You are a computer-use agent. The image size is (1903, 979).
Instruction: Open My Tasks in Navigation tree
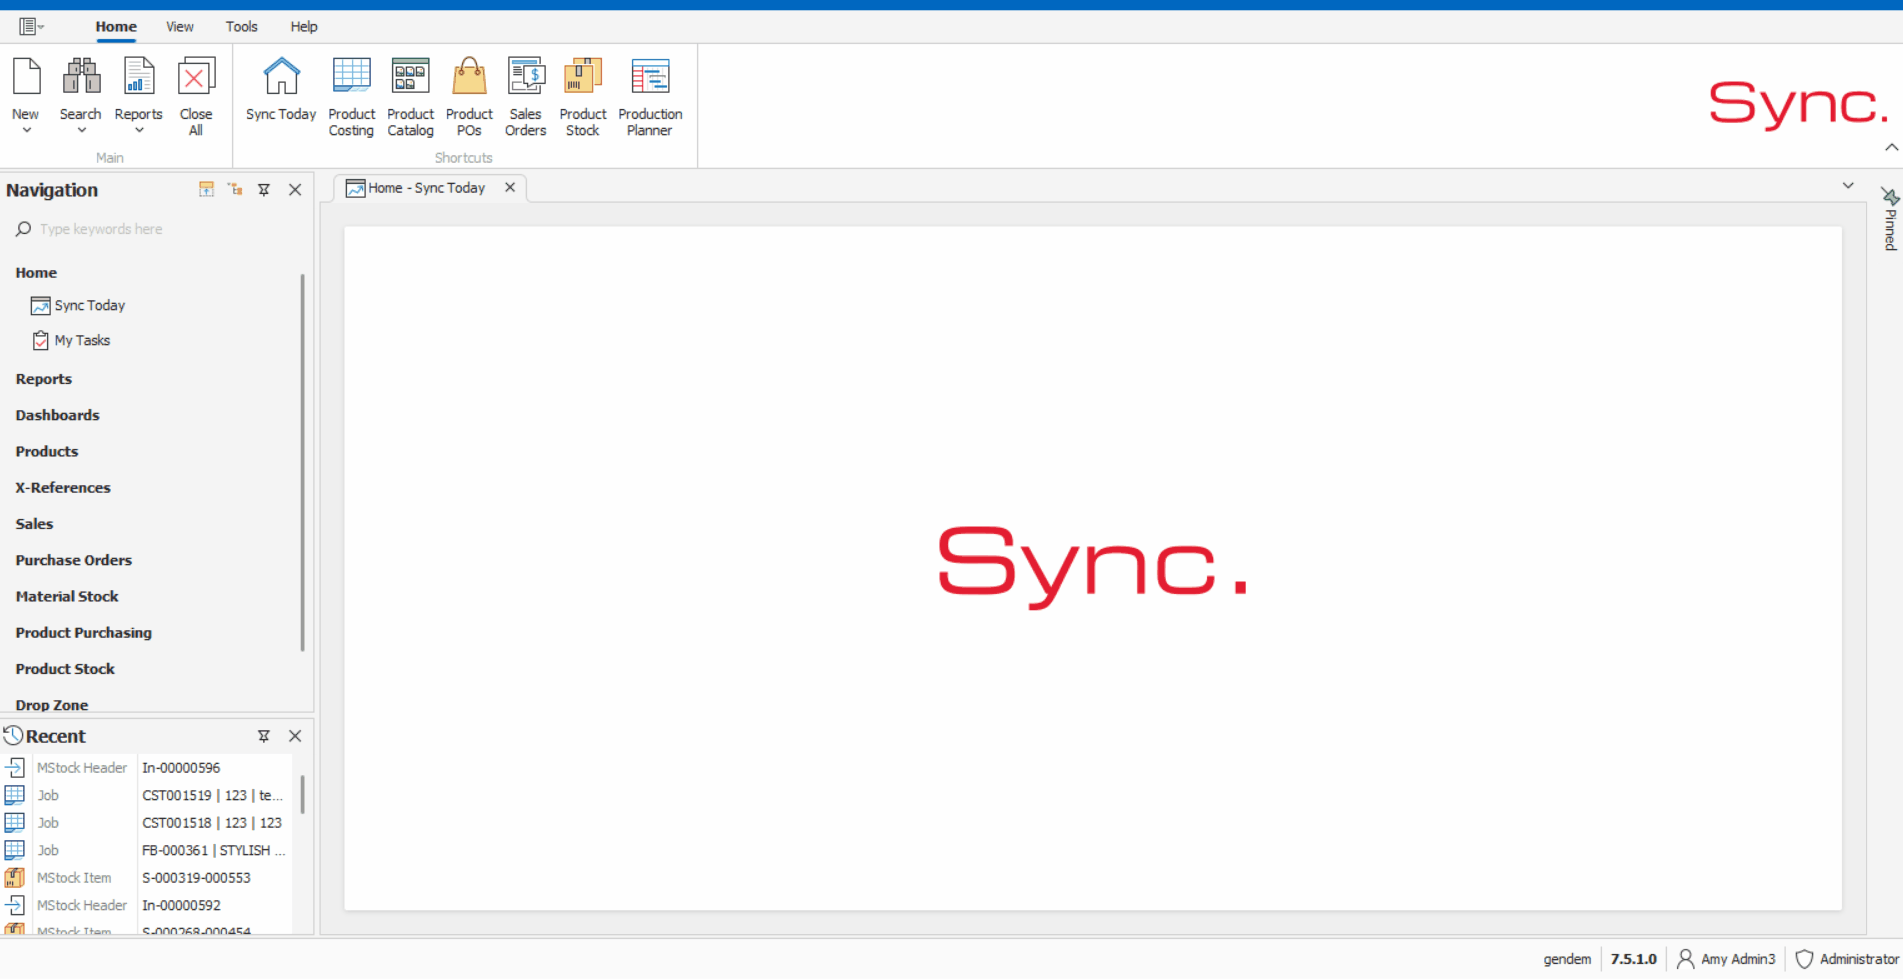tap(82, 341)
